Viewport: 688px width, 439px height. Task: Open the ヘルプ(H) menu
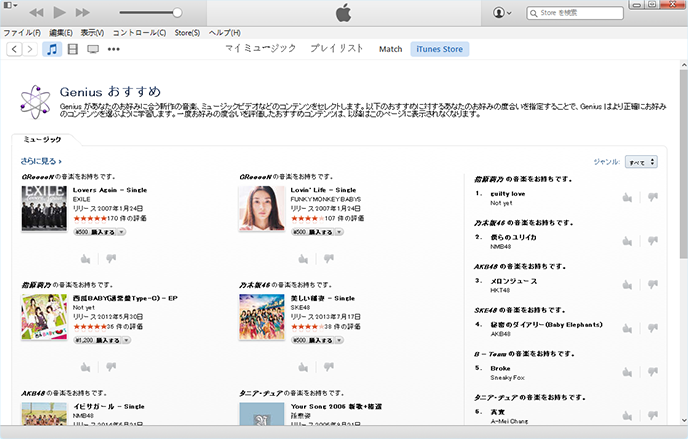224,33
